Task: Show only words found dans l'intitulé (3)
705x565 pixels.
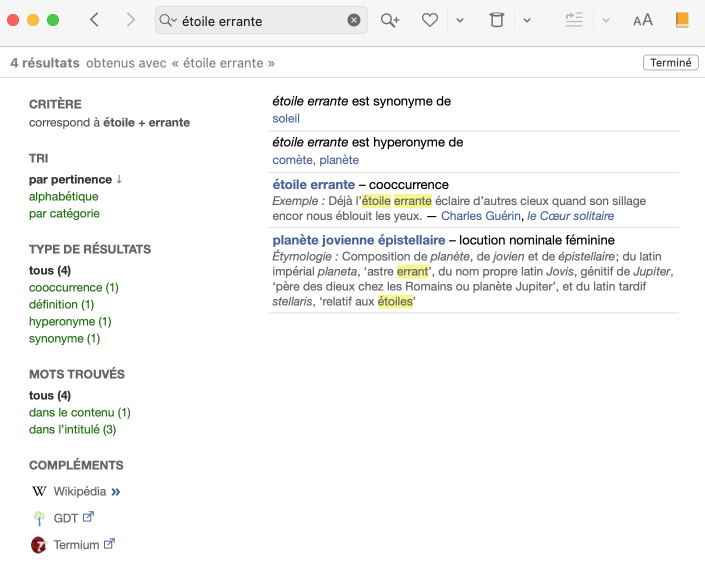Action: (x=73, y=429)
